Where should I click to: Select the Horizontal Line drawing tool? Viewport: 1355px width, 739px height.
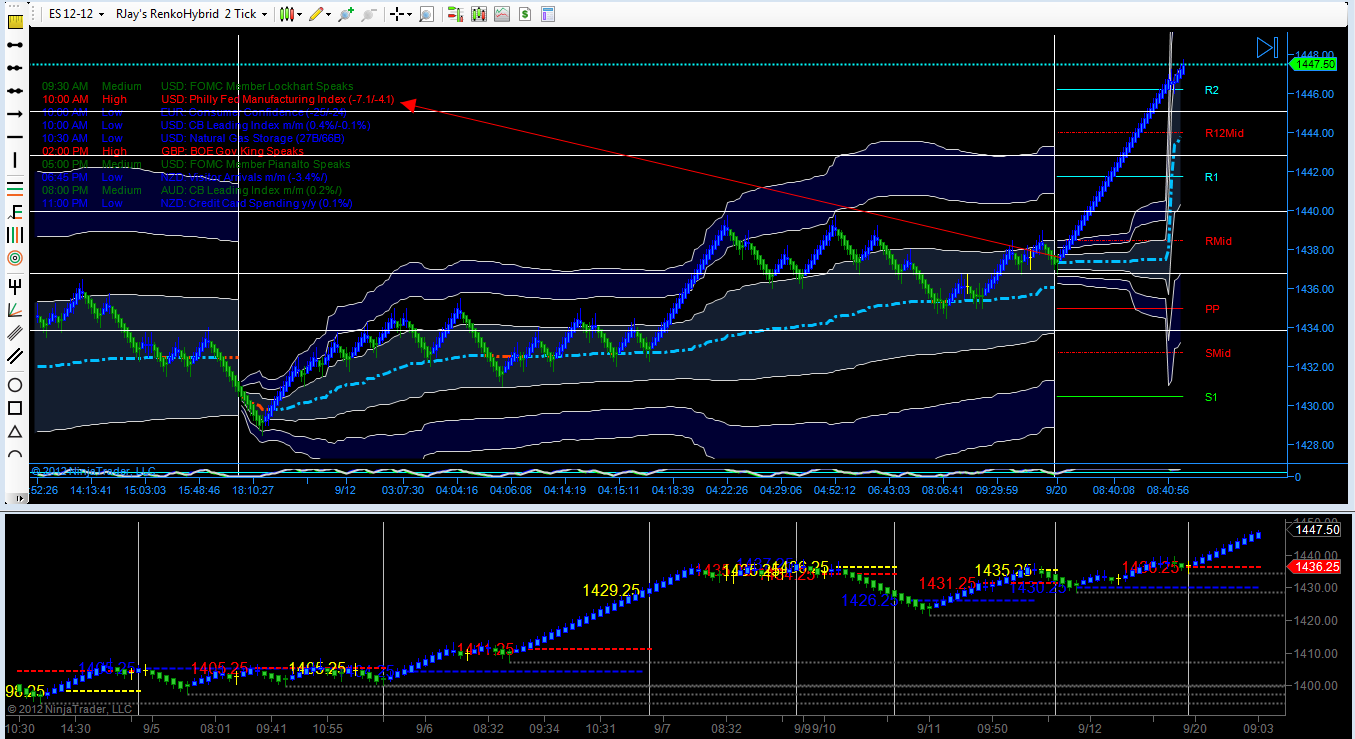click(15, 138)
